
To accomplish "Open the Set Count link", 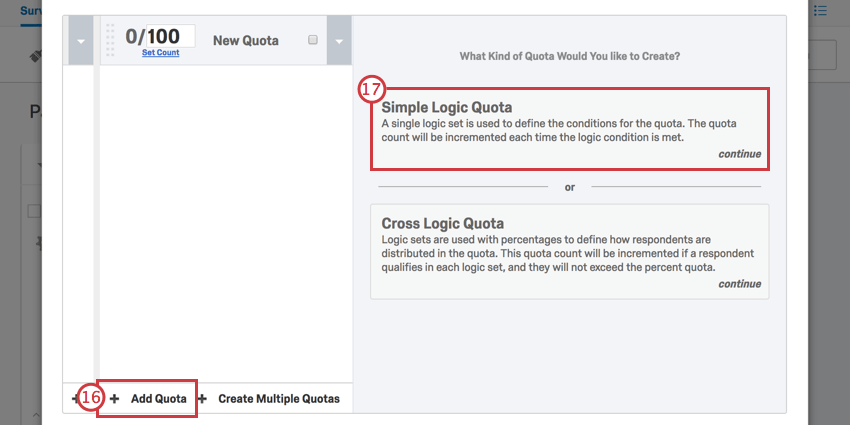I will [x=160, y=53].
